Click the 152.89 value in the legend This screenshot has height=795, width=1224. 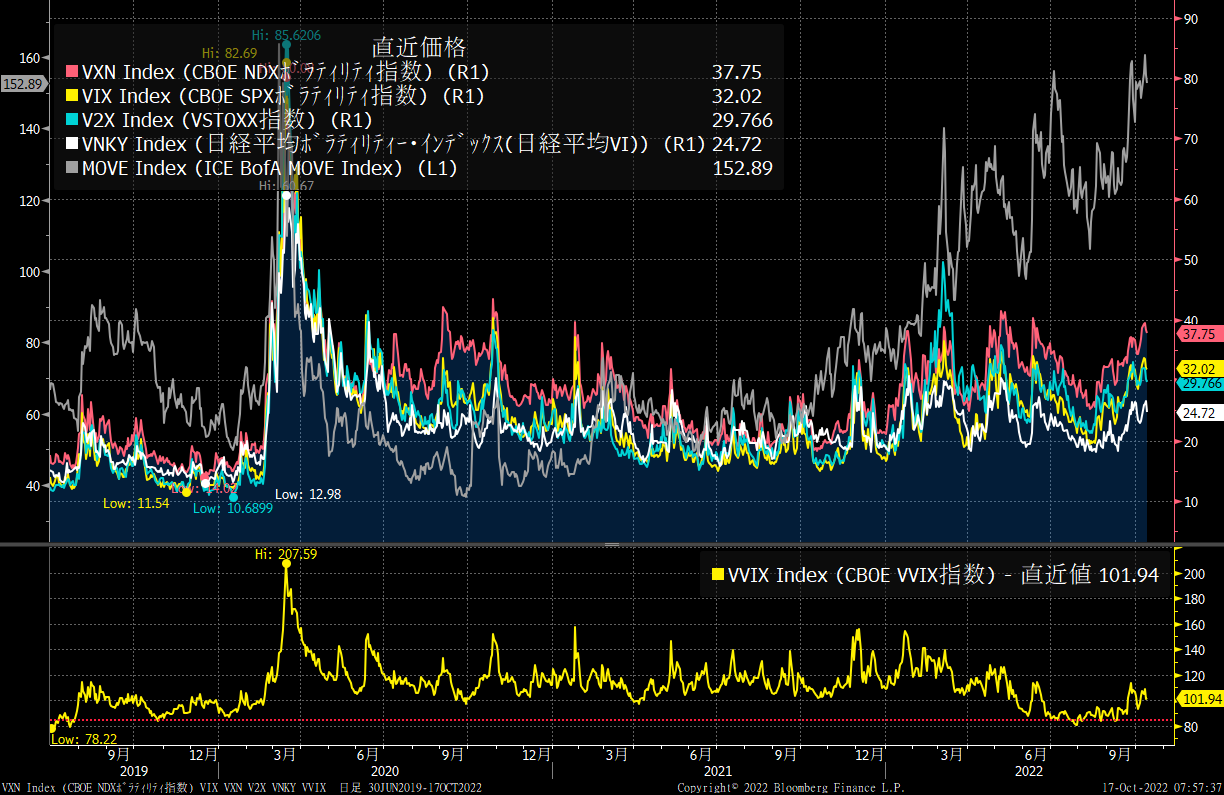[742, 169]
